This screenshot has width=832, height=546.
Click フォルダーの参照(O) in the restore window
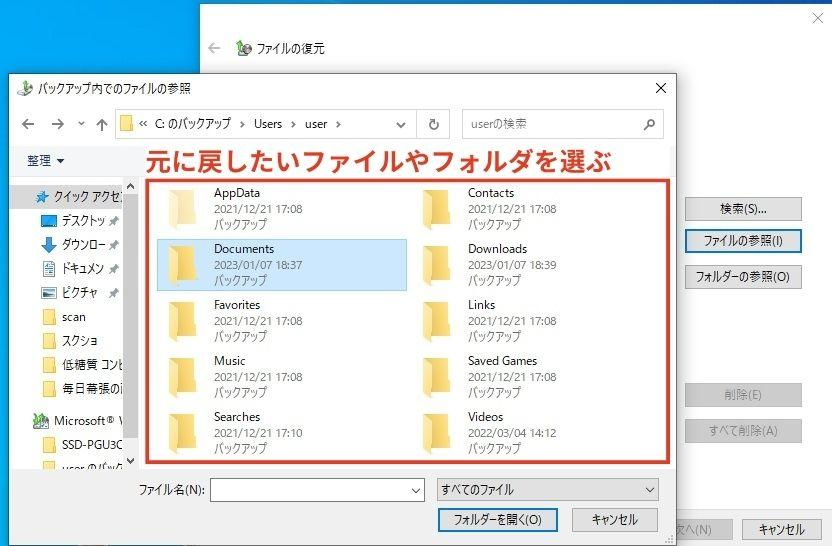[x=743, y=277]
